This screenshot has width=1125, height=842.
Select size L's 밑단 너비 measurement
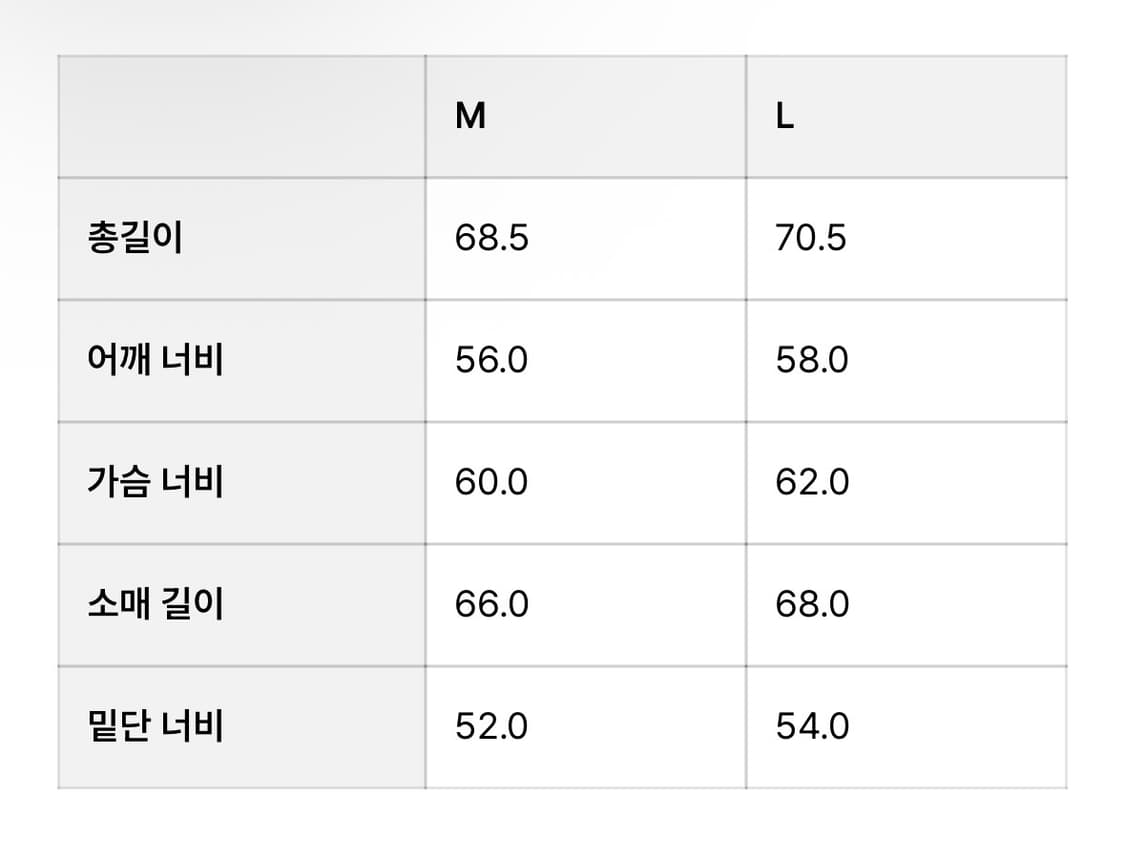pos(812,726)
